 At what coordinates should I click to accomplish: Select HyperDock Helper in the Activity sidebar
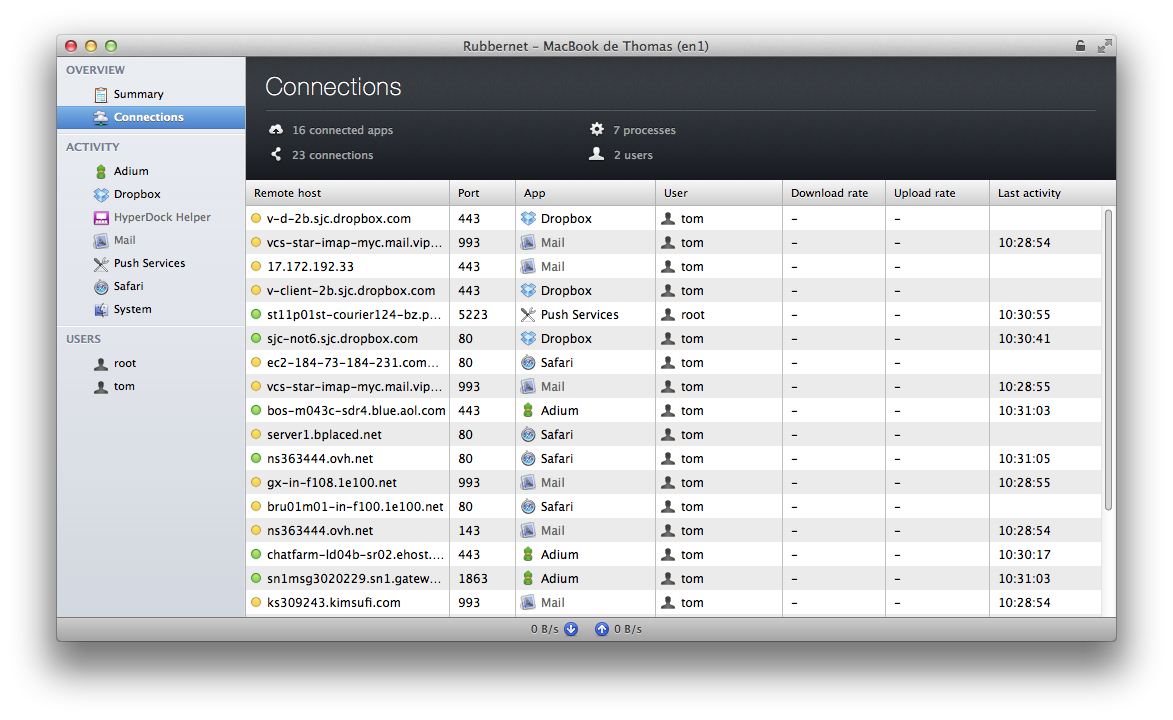pos(162,218)
